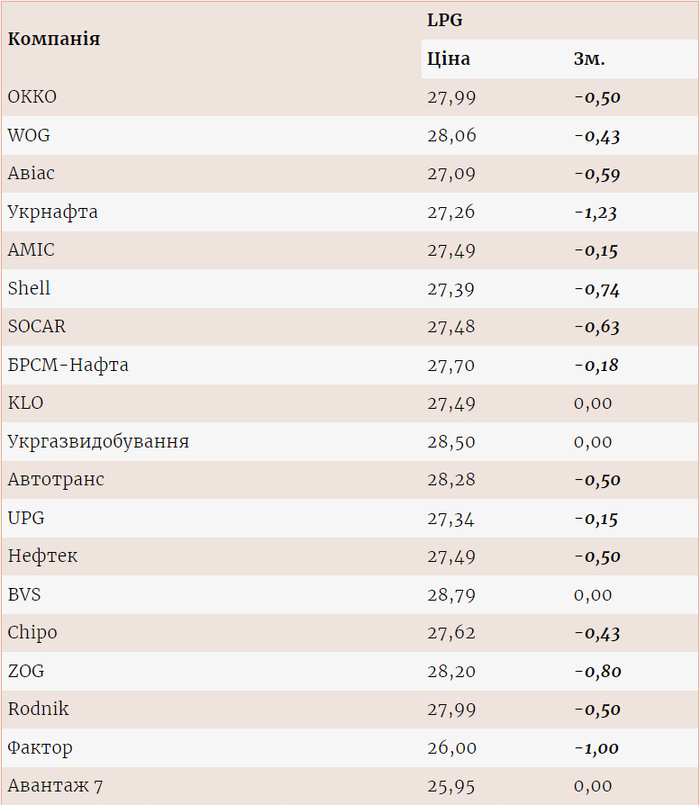700x805 pixels.
Task: Click the BVS price 28,79
Action: (x=451, y=595)
